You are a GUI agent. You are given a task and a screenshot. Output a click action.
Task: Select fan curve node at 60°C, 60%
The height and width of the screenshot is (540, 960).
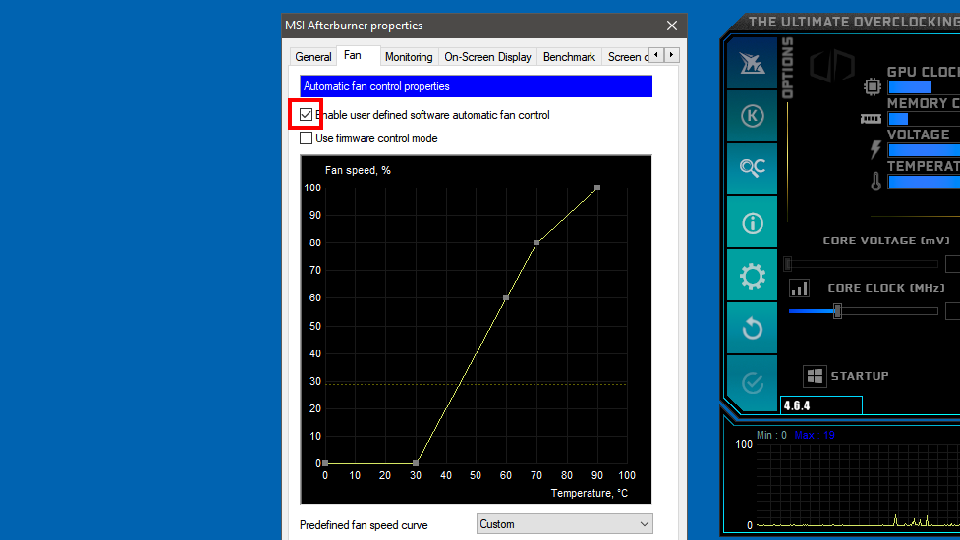pyautogui.click(x=506, y=298)
